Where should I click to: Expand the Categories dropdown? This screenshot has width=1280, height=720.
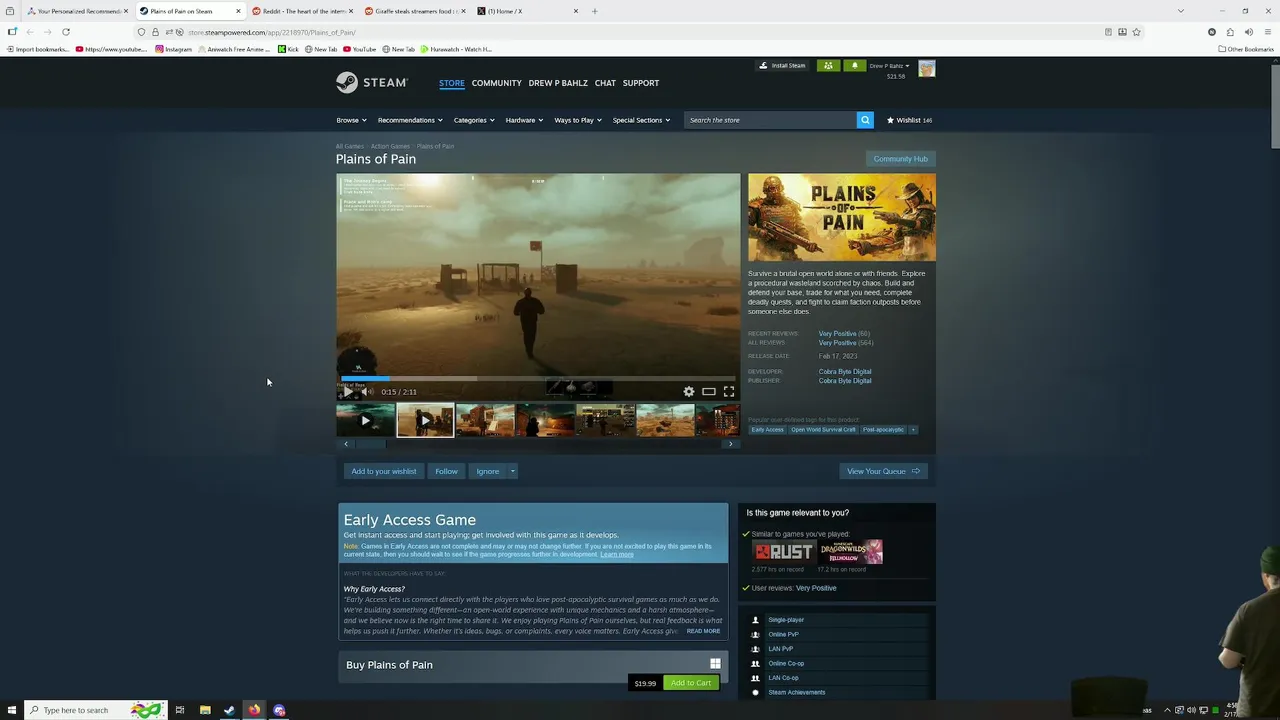click(474, 120)
